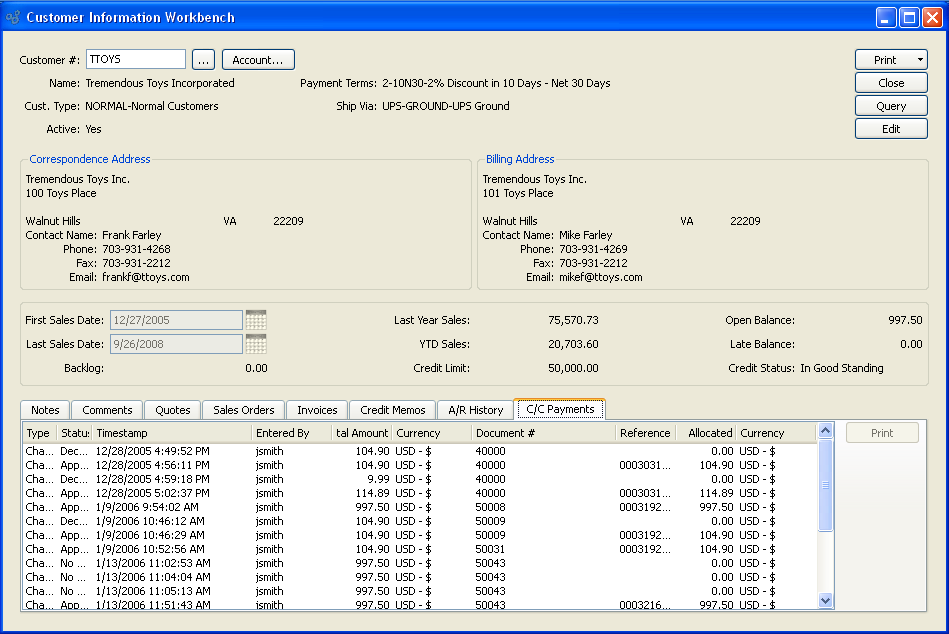Sort by the Document # column header
This screenshot has width=949, height=634.
[542, 433]
